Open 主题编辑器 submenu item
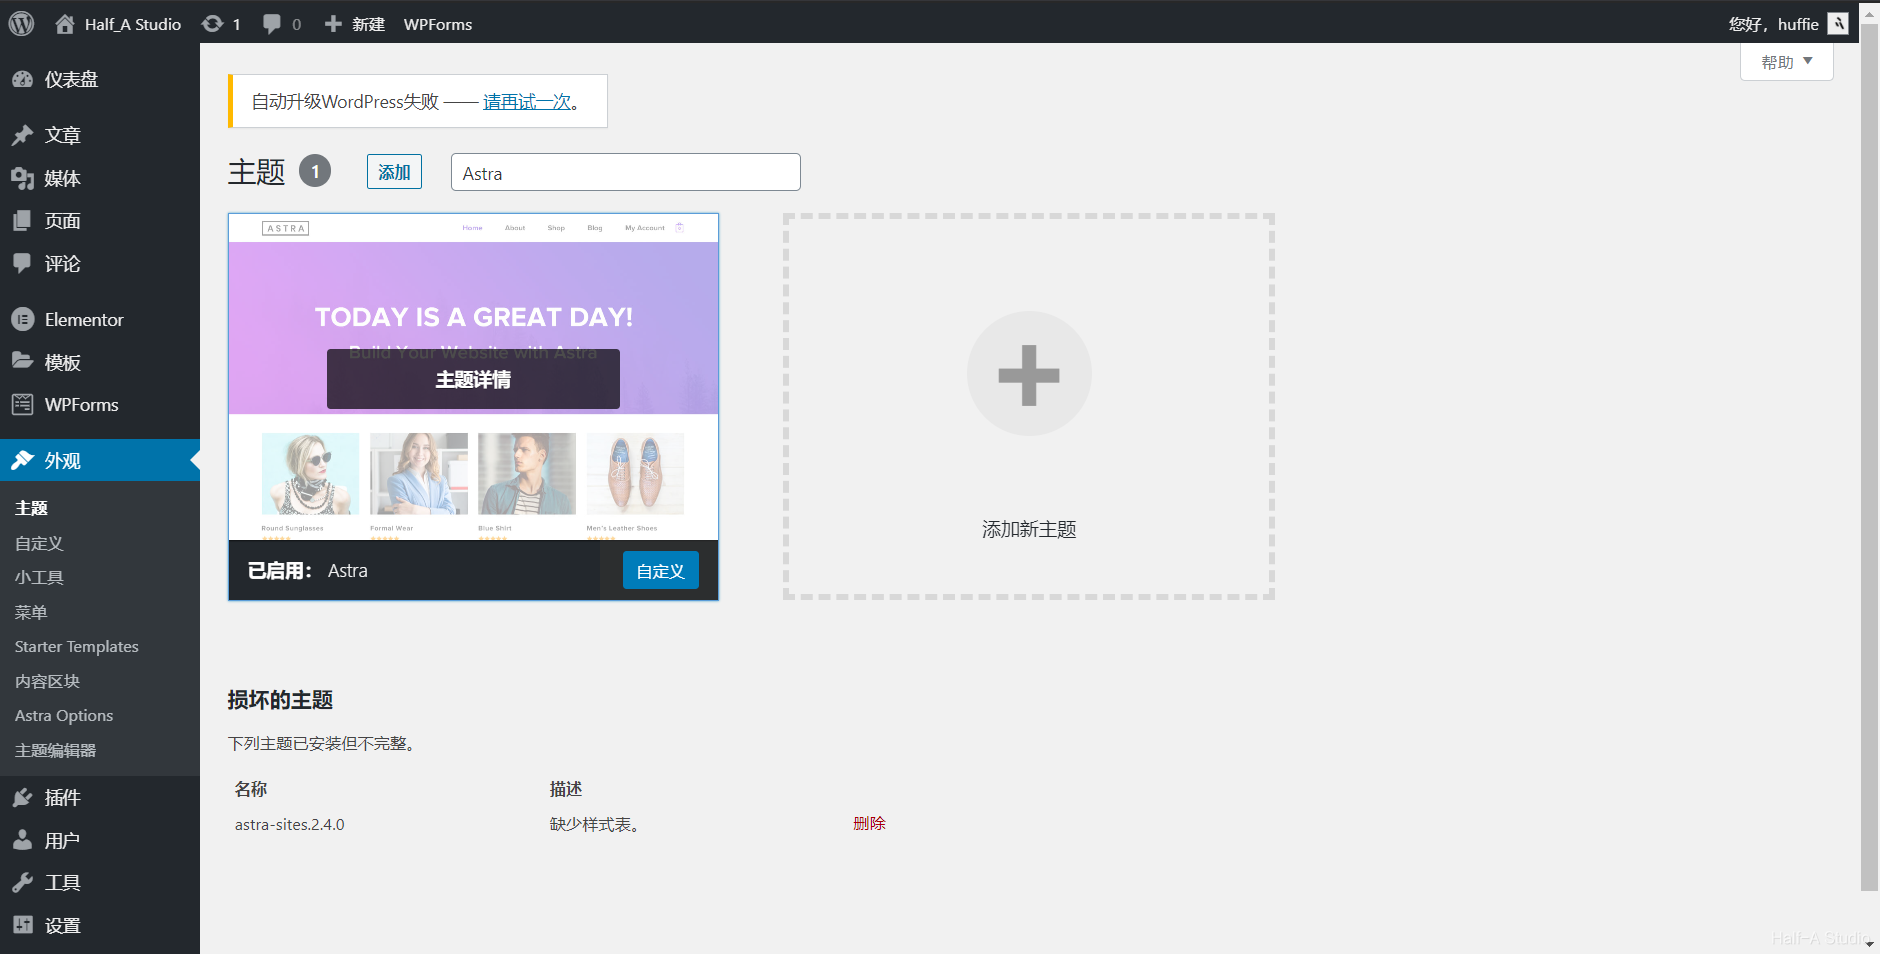Image resolution: width=1880 pixels, height=954 pixels. pos(55,750)
